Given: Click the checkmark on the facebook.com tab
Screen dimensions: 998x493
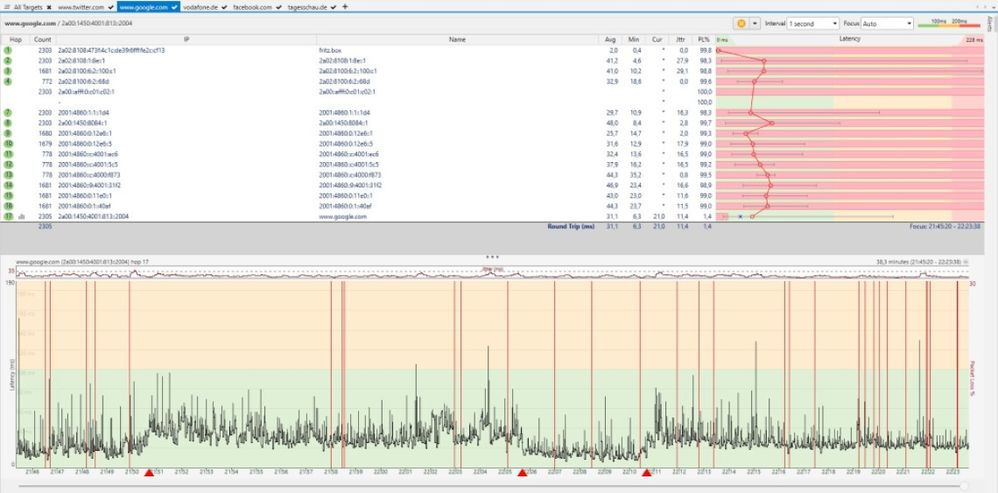Looking at the screenshot, I should tap(278, 7).
